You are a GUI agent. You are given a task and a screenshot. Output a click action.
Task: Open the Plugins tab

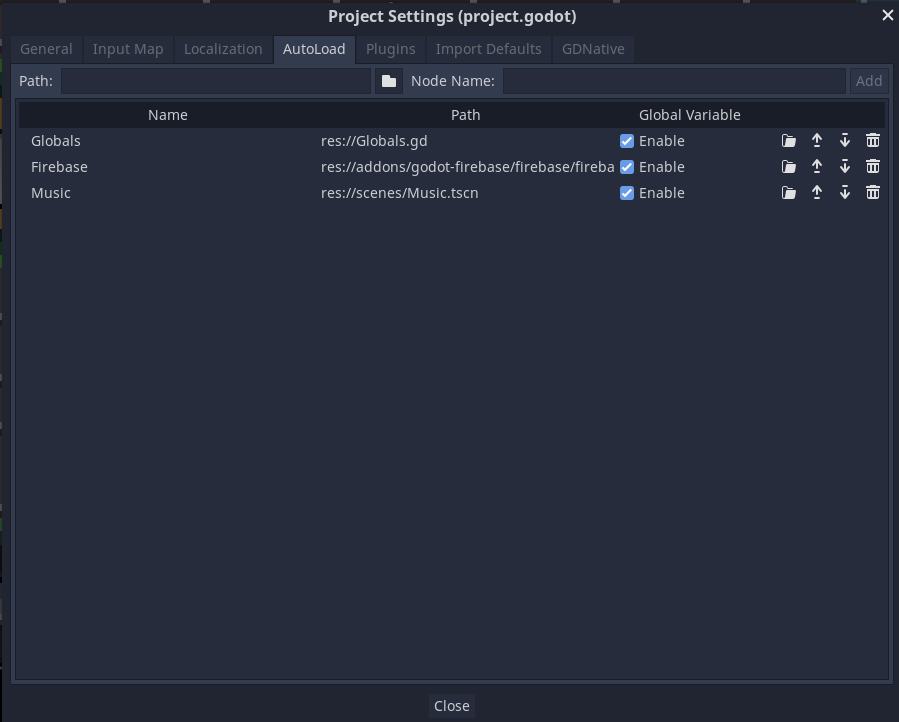click(x=390, y=48)
